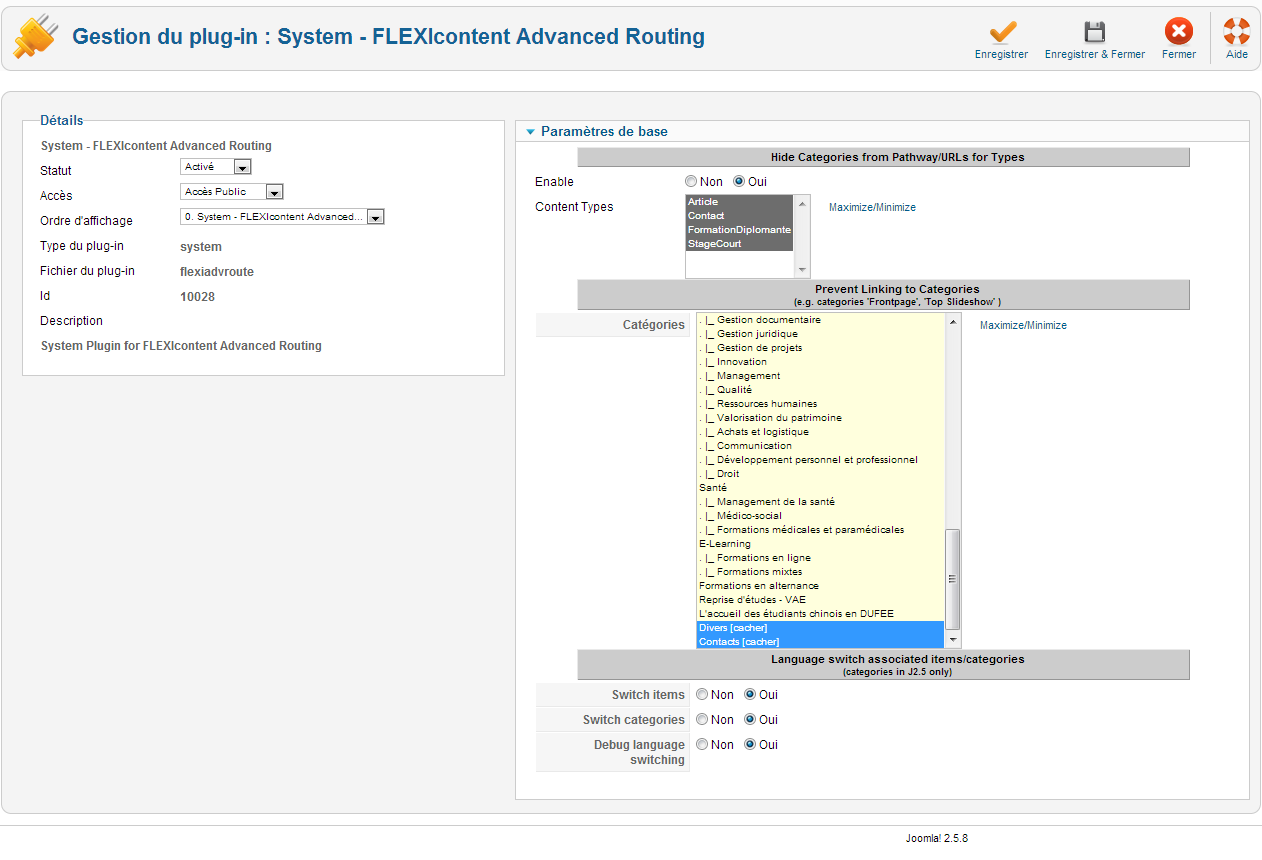1262x860 pixels.
Task: Select Développement personnel et professionnel category
Action: [x=820, y=460]
